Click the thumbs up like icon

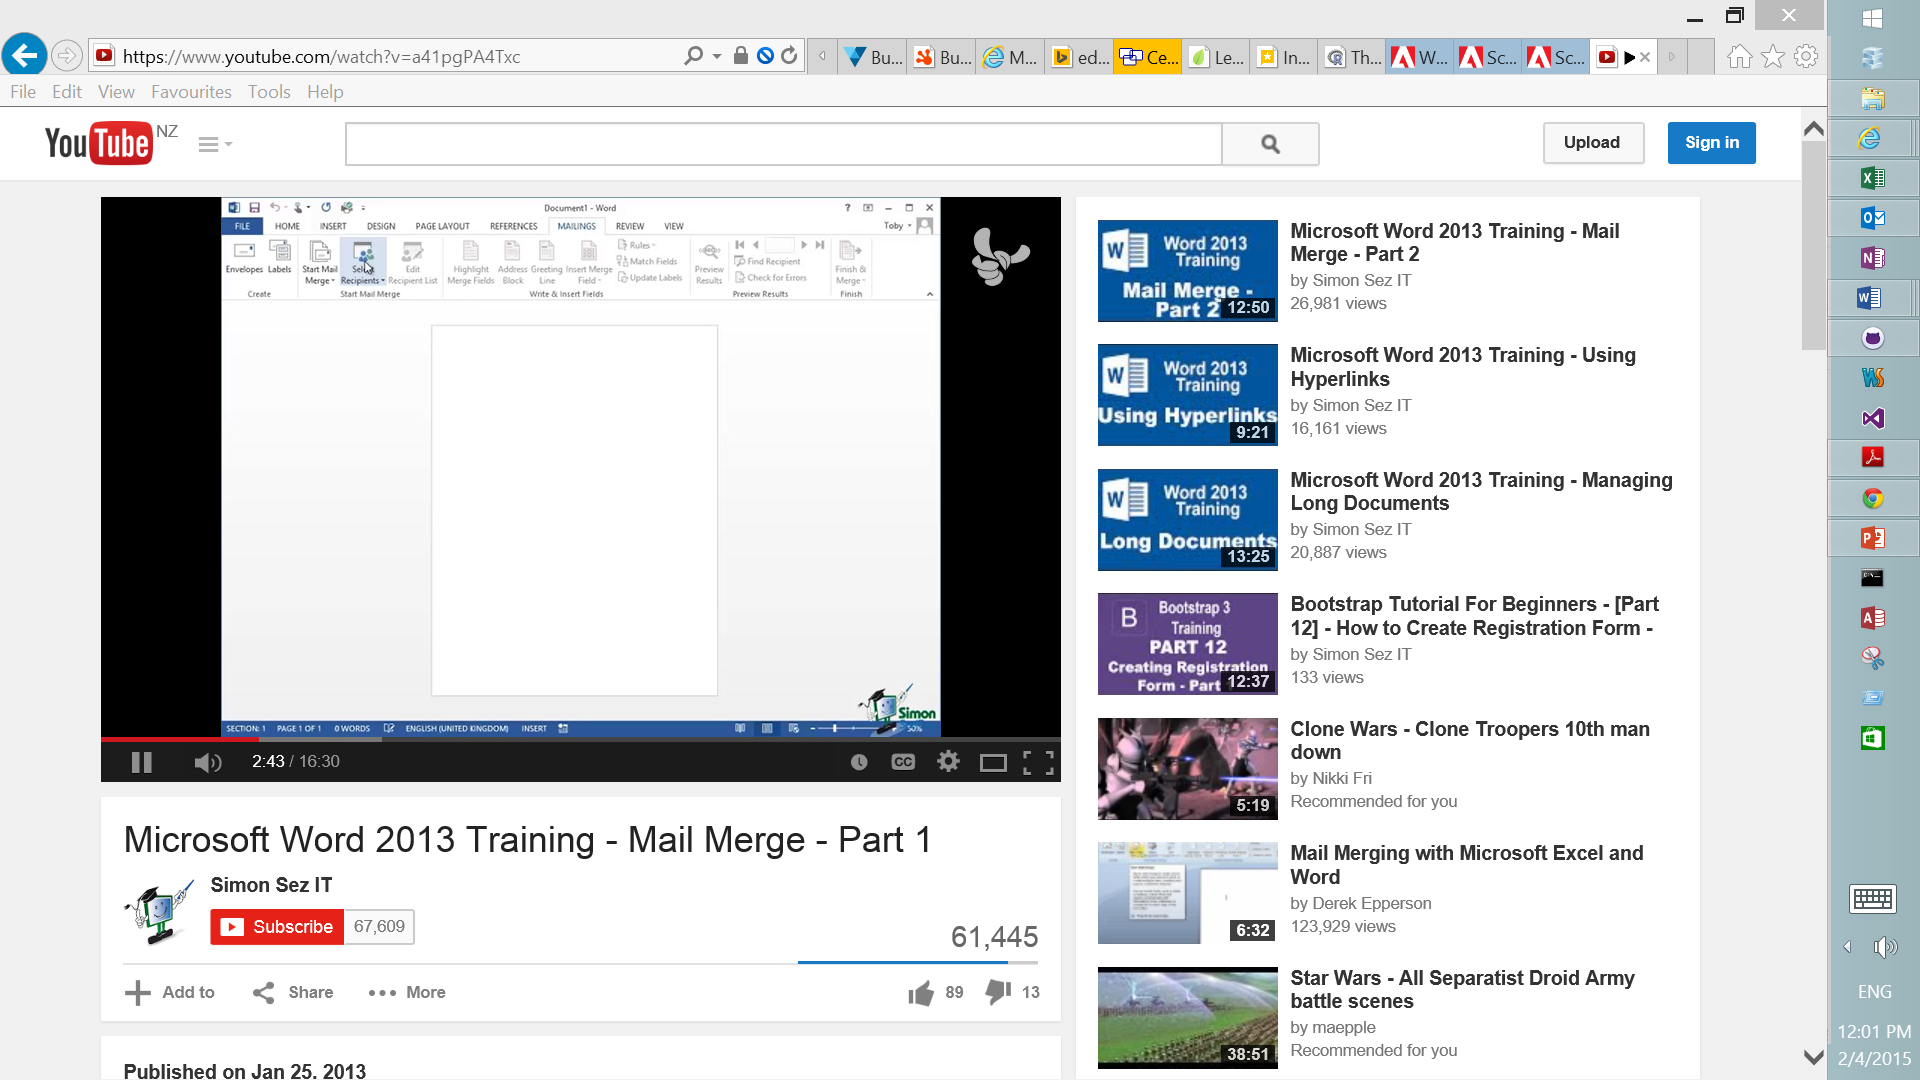(x=921, y=992)
